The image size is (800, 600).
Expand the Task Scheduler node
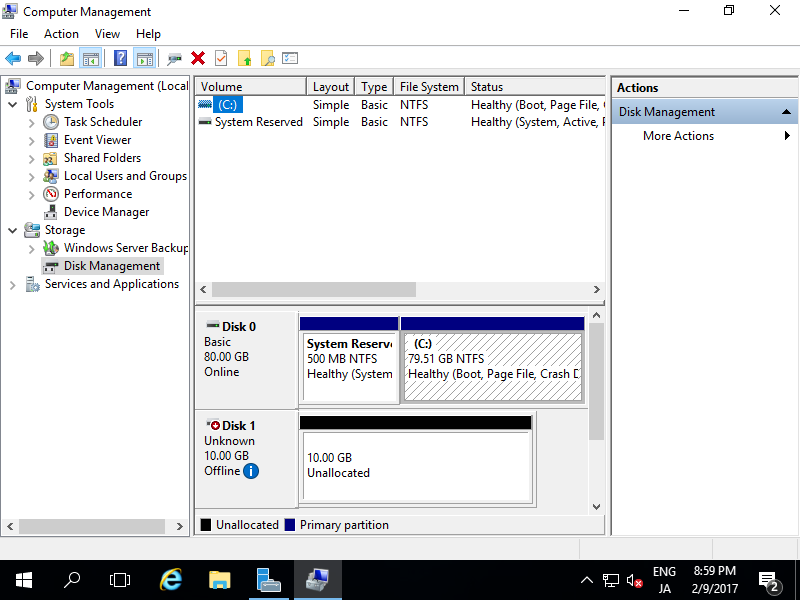[x=32, y=123]
